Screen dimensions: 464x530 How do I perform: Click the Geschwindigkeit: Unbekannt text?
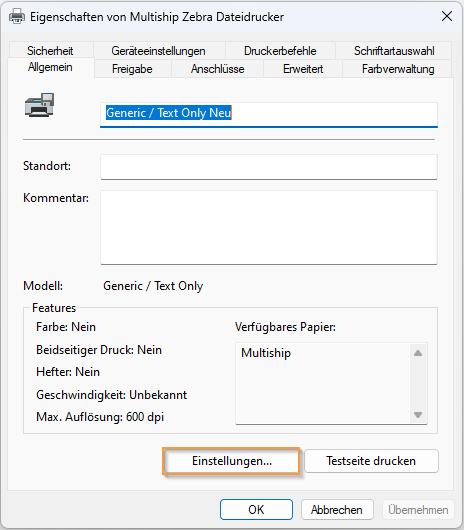coord(112,395)
